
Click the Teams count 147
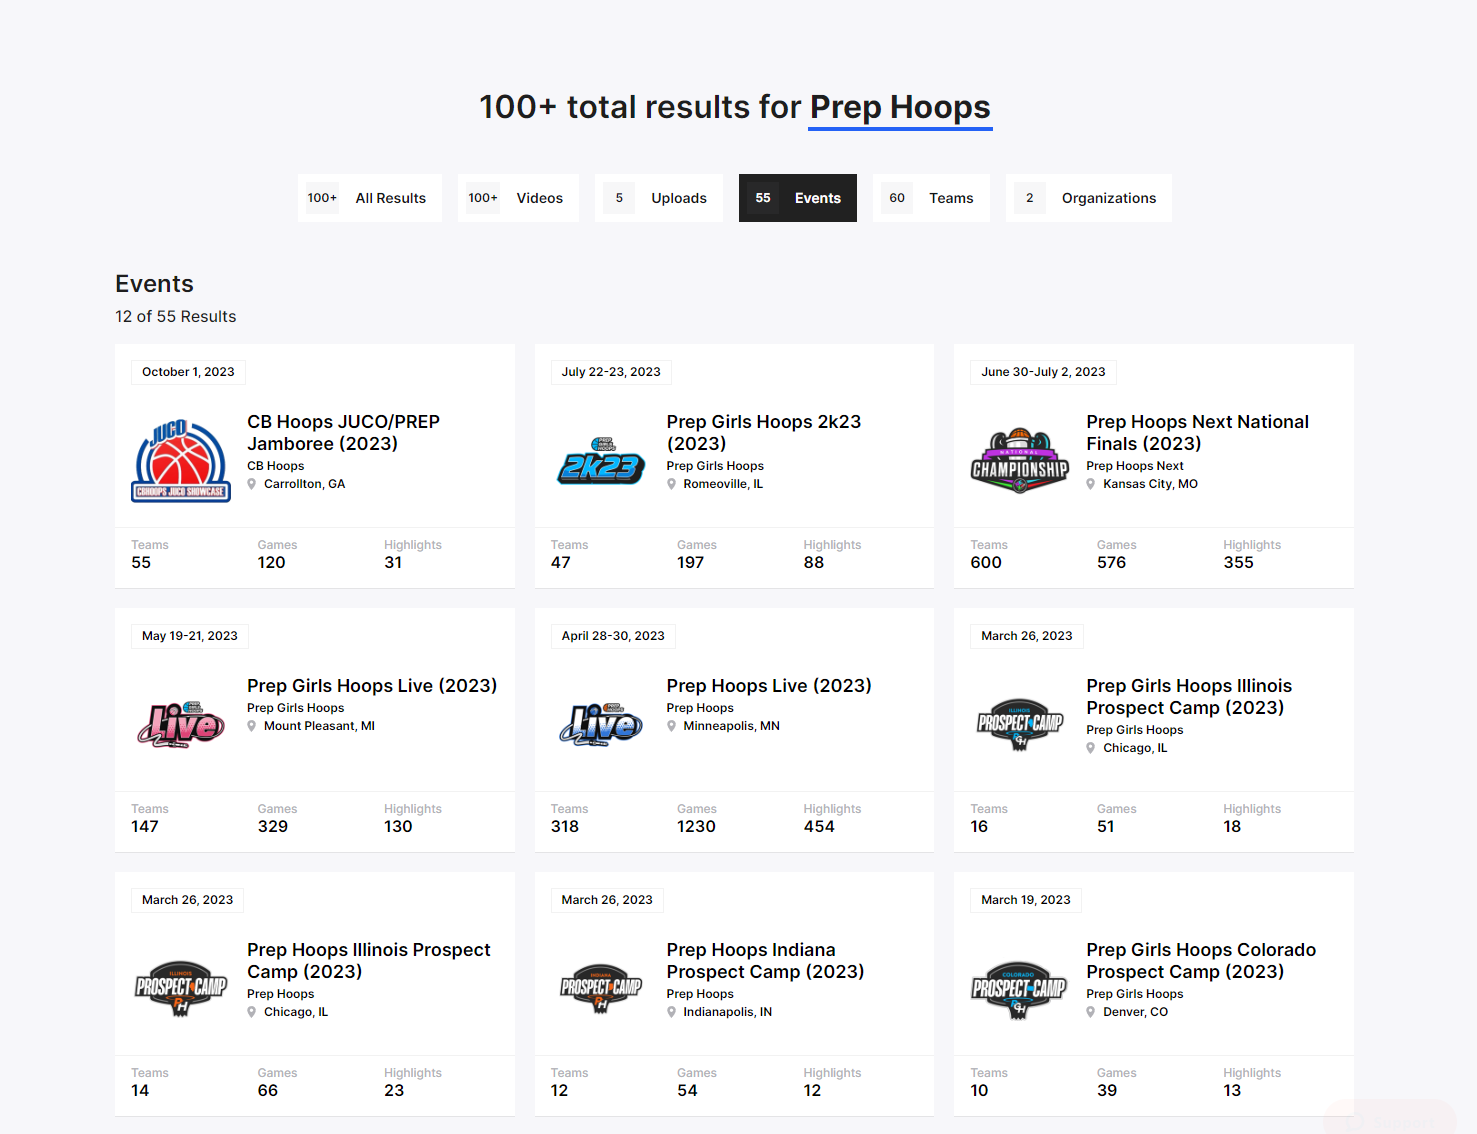(x=145, y=827)
